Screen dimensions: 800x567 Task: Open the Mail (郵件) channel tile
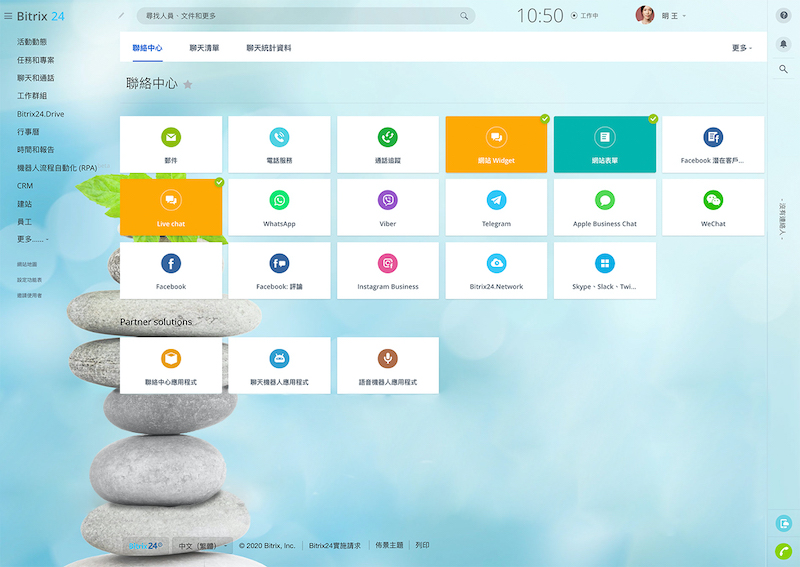click(171, 144)
